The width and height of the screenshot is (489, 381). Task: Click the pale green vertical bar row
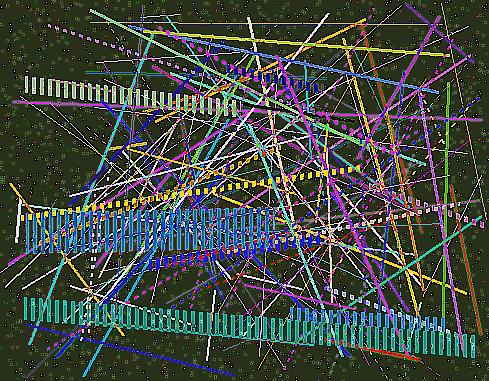point(132,95)
